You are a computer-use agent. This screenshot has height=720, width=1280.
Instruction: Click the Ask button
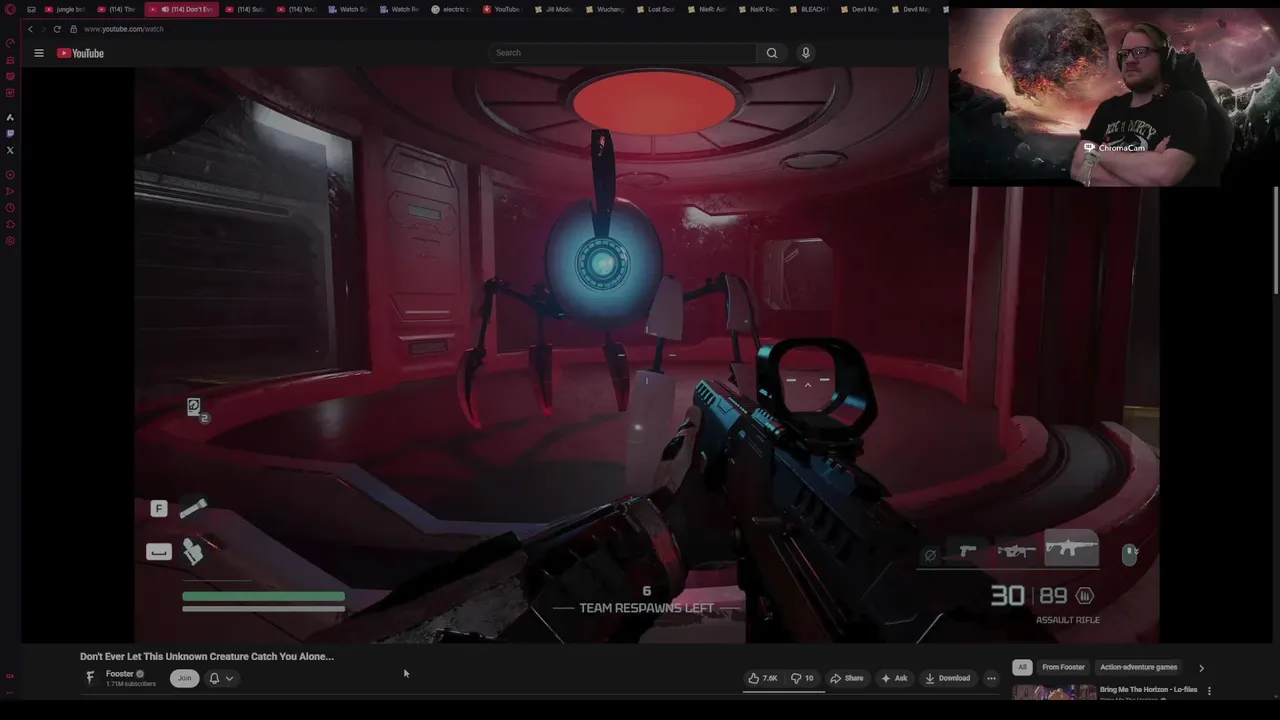click(894, 678)
